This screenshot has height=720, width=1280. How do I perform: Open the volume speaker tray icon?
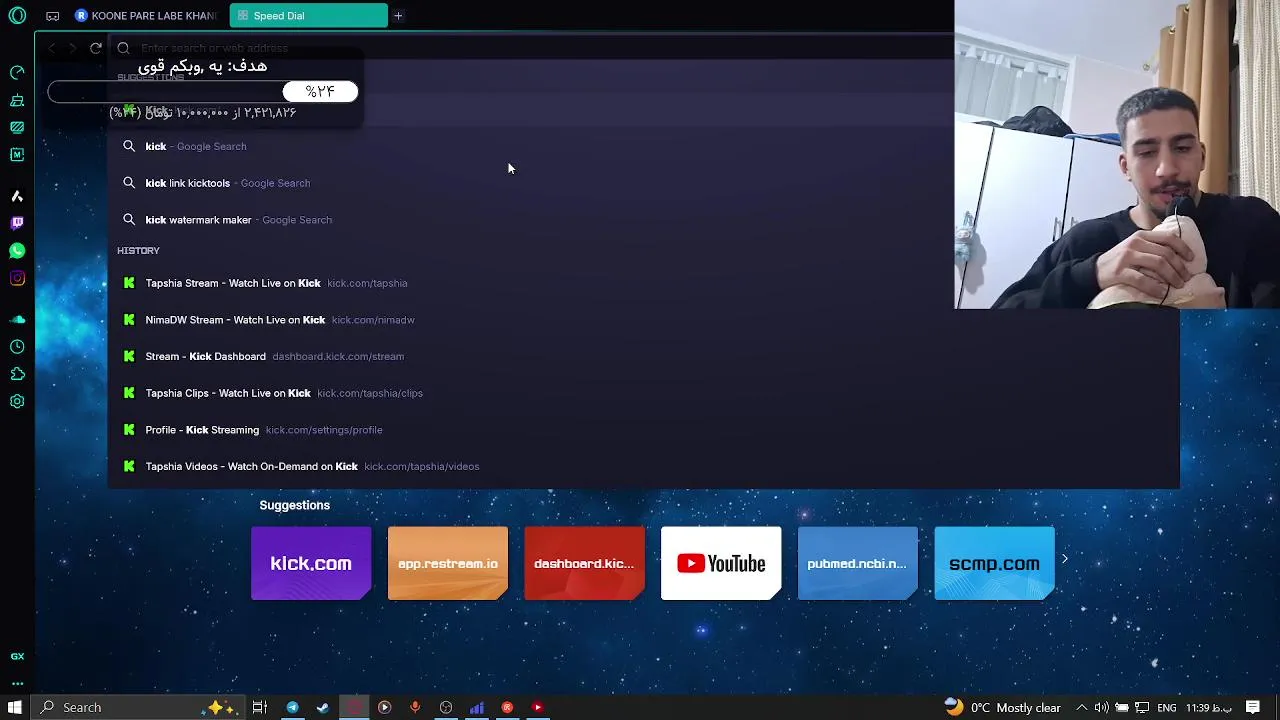[x=1101, y=707]
